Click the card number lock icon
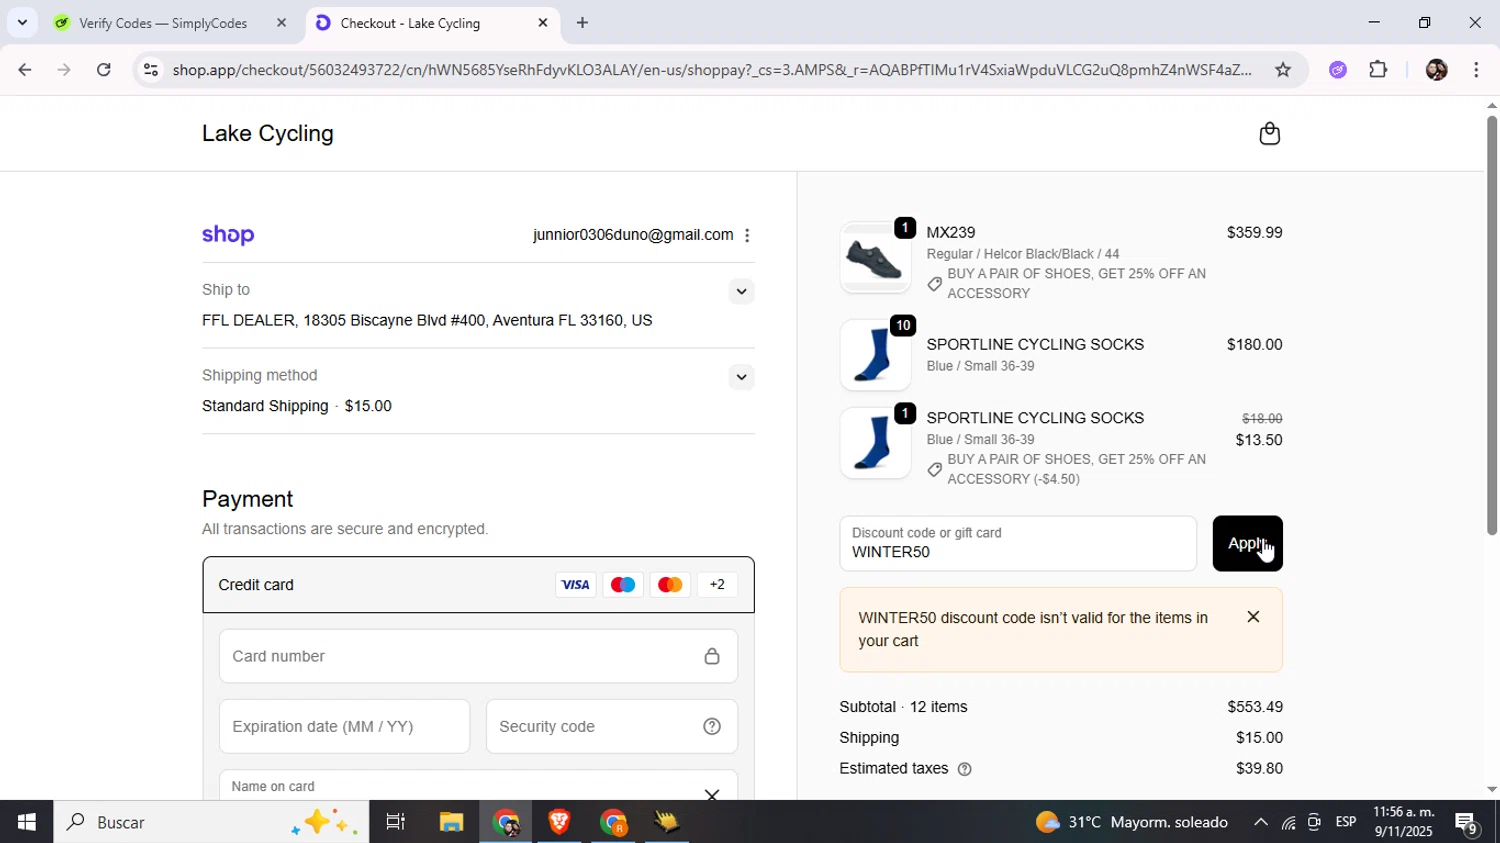1500x843 pixels. tap(712, 656)
